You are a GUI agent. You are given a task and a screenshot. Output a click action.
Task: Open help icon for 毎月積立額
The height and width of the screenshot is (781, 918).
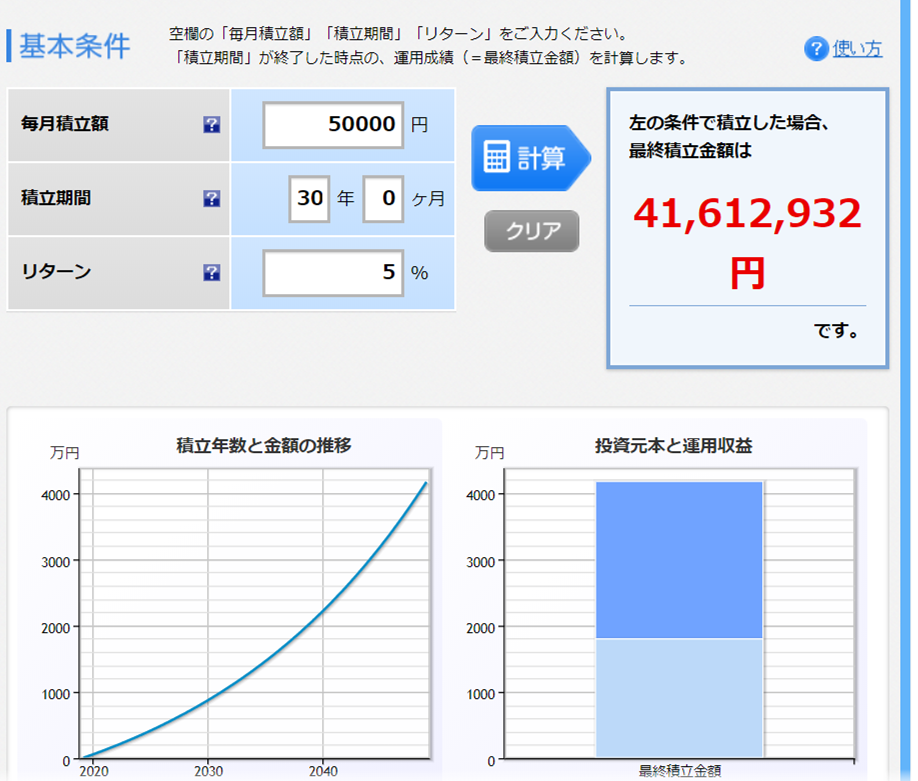(211, 124)
